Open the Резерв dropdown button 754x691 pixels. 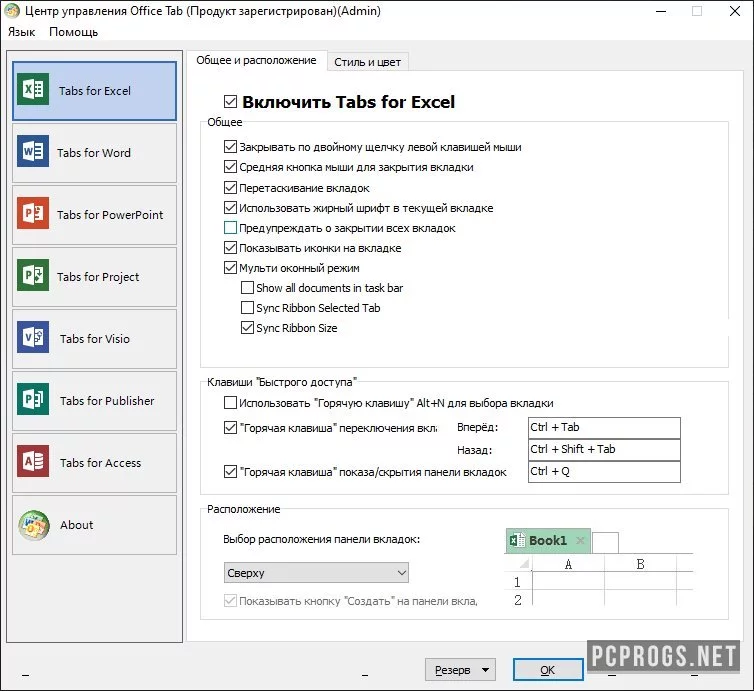pyautogui.click(x=460, y=669)
